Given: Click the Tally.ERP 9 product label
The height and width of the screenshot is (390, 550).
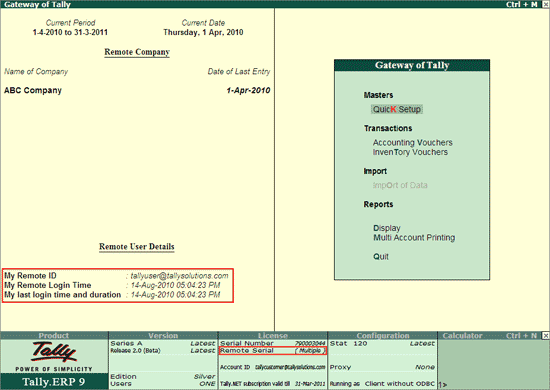Looking at the screenshot, I should click(54, 382).
